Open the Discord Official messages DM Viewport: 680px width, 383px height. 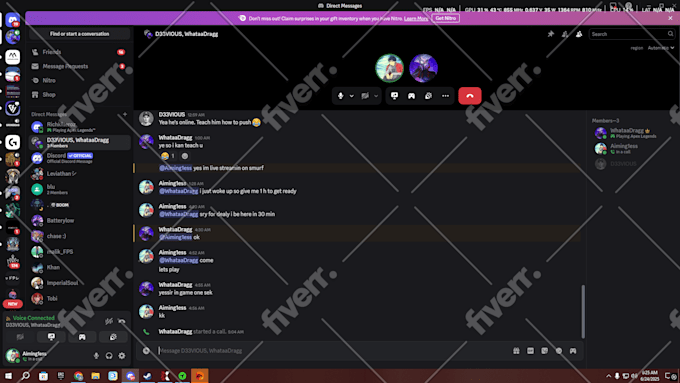(x=79, y=158)
